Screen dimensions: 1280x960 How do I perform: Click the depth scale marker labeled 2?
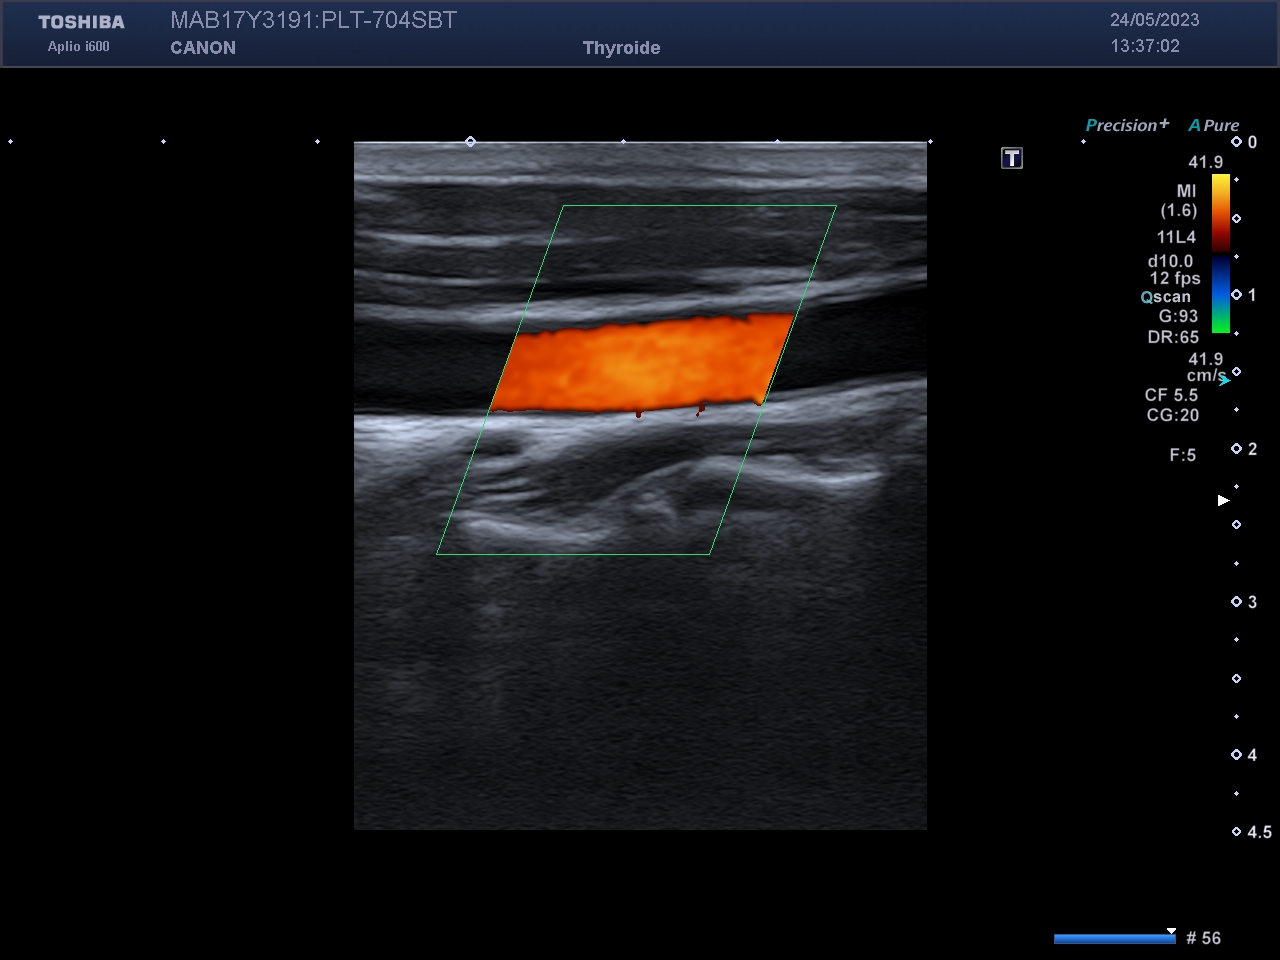pos(1245,449)
